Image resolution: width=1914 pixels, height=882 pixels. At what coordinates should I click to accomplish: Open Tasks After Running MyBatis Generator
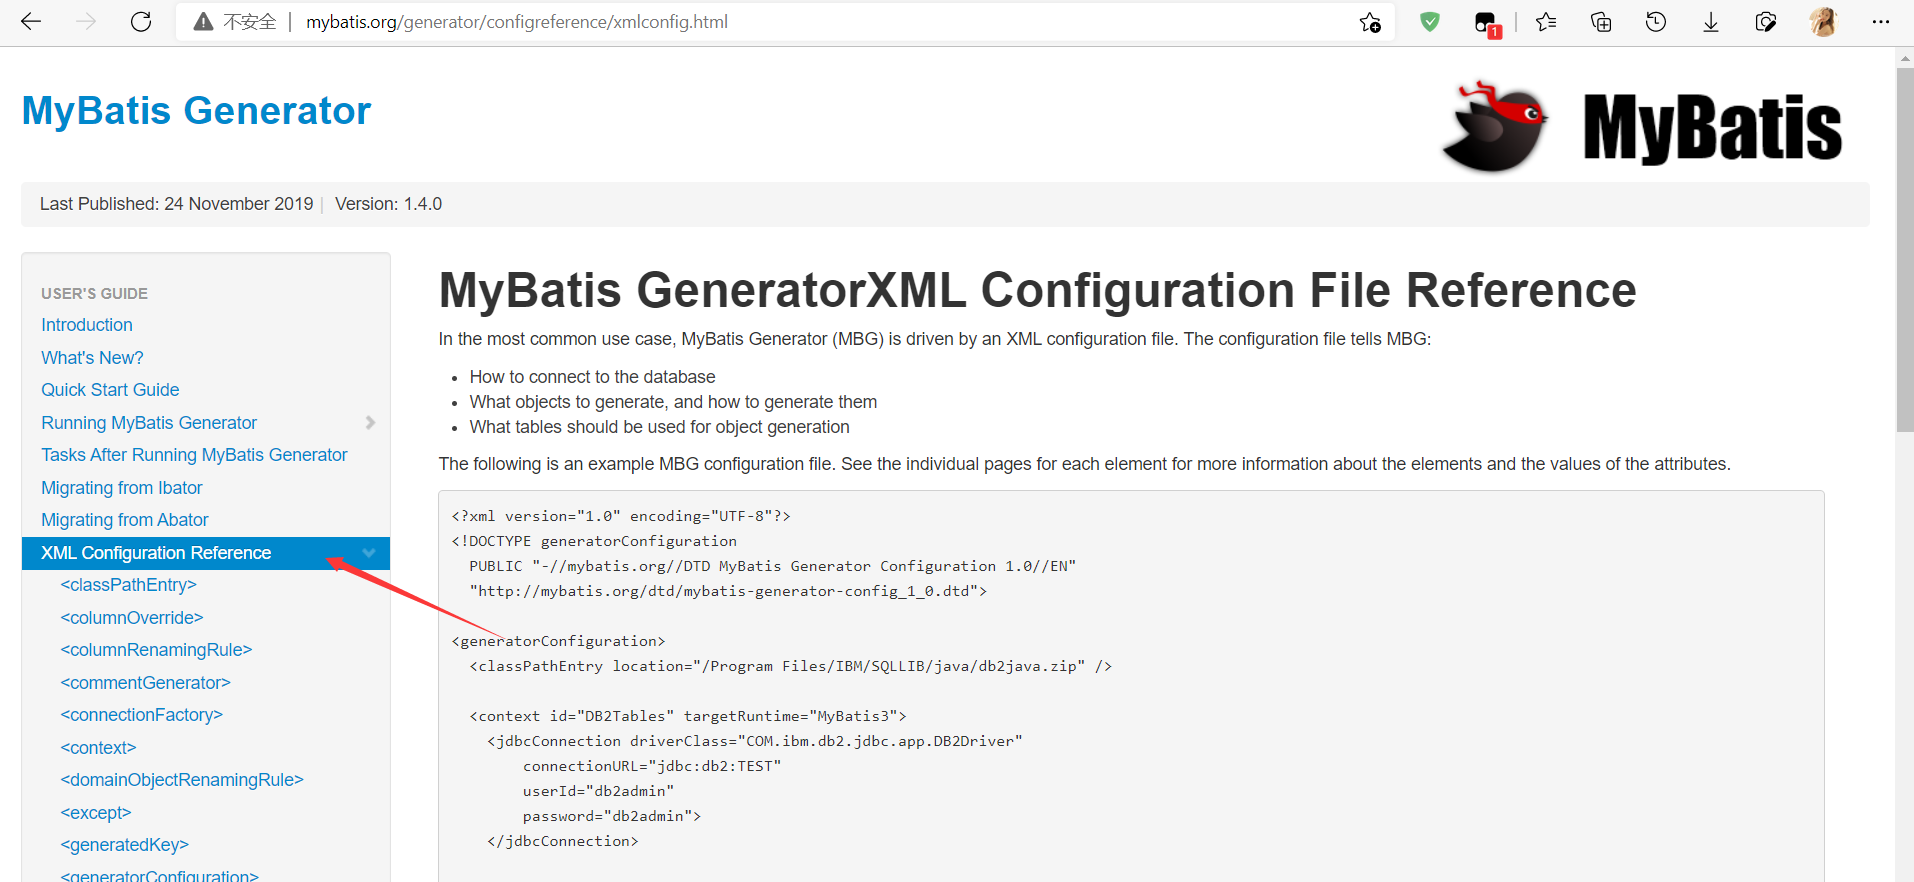click(x=194, y=455)
